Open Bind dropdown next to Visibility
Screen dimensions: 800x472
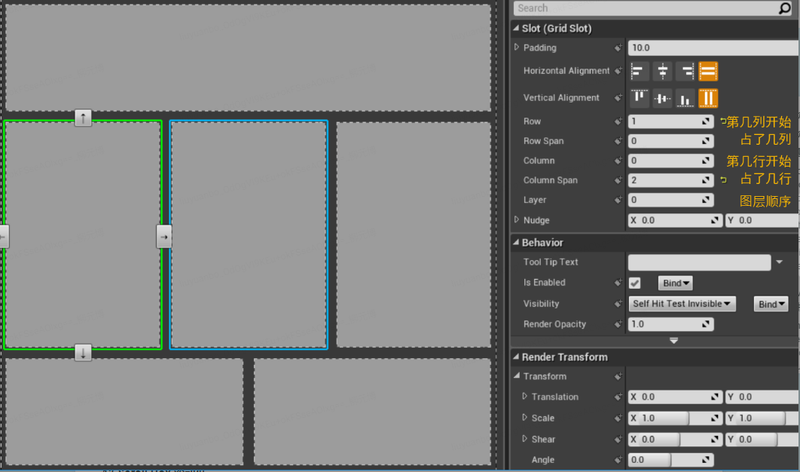point(770,304)
